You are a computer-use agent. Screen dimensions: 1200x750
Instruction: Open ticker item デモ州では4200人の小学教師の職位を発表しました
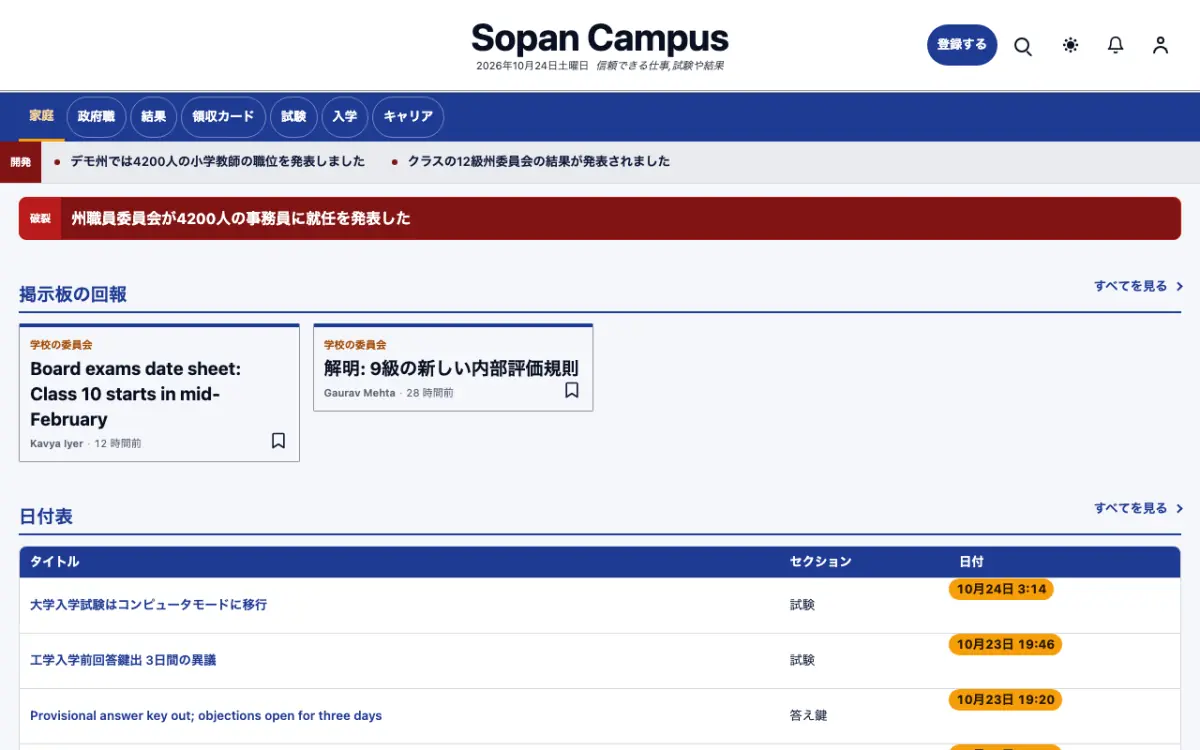[218, 161]
